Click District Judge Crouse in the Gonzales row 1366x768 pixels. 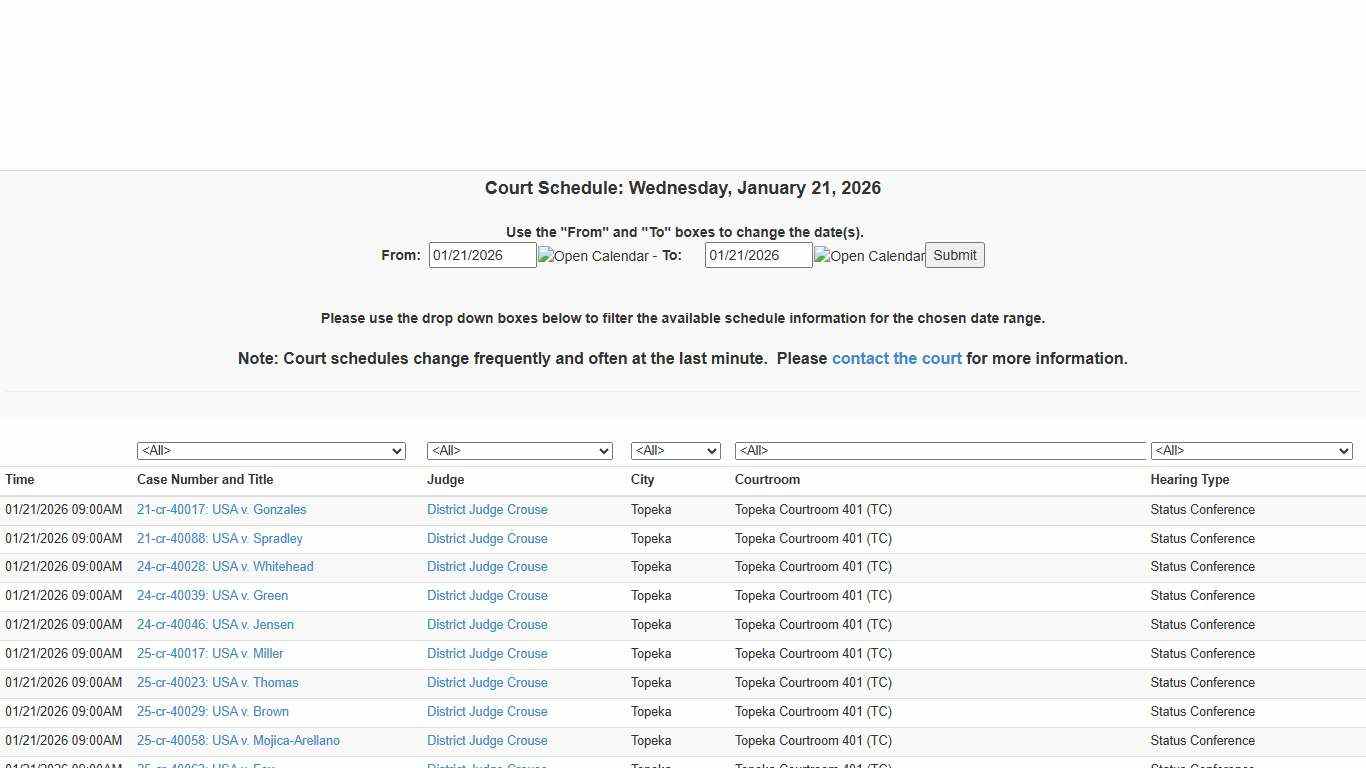tap(487, 509)
